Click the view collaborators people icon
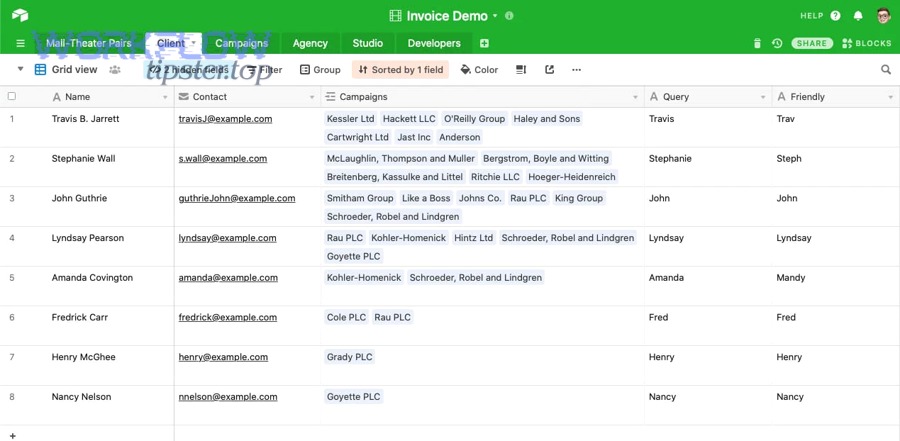Viewport: 900px width, 441px height. 115,69
